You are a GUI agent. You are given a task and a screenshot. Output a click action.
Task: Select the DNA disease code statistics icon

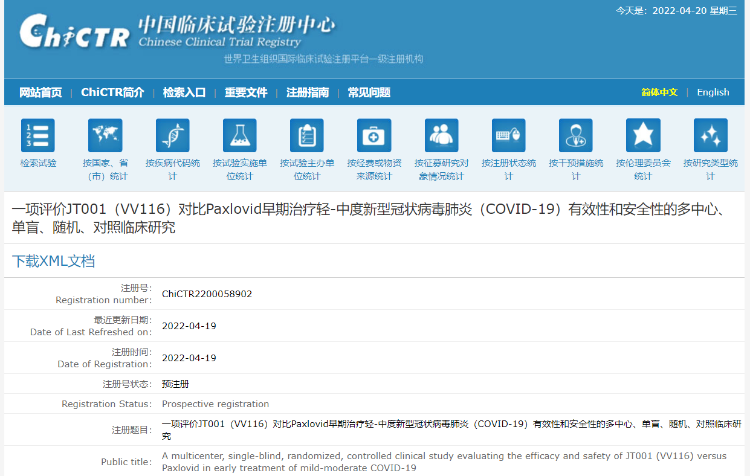pos(172,135)
